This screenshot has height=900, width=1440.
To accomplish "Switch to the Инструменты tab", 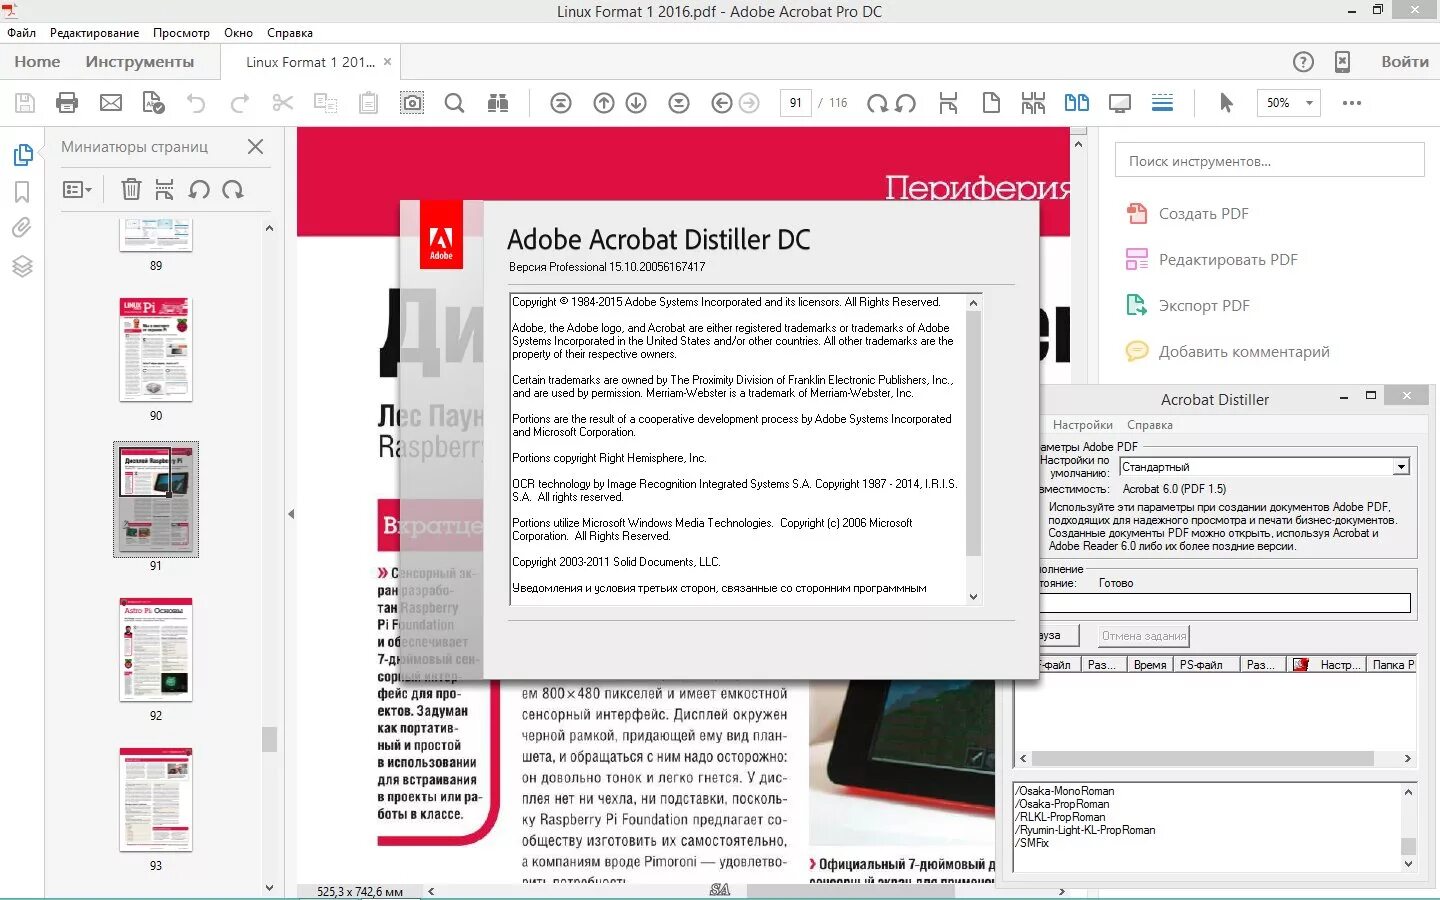I will [140, 61].
